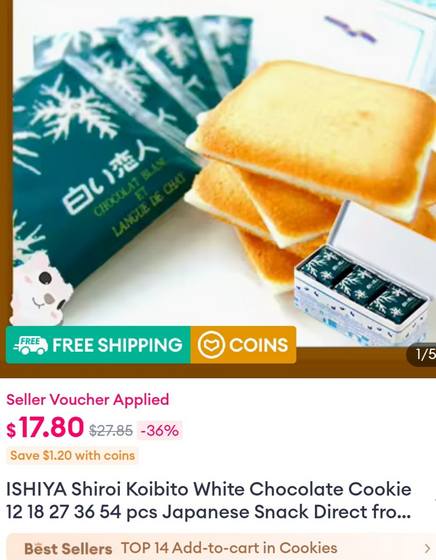This screenshot has height=560, width=436.
Task: Open the ISHIYA Shiroi Koibito product title
Action: pyautogui.click(x=209, y=501)
